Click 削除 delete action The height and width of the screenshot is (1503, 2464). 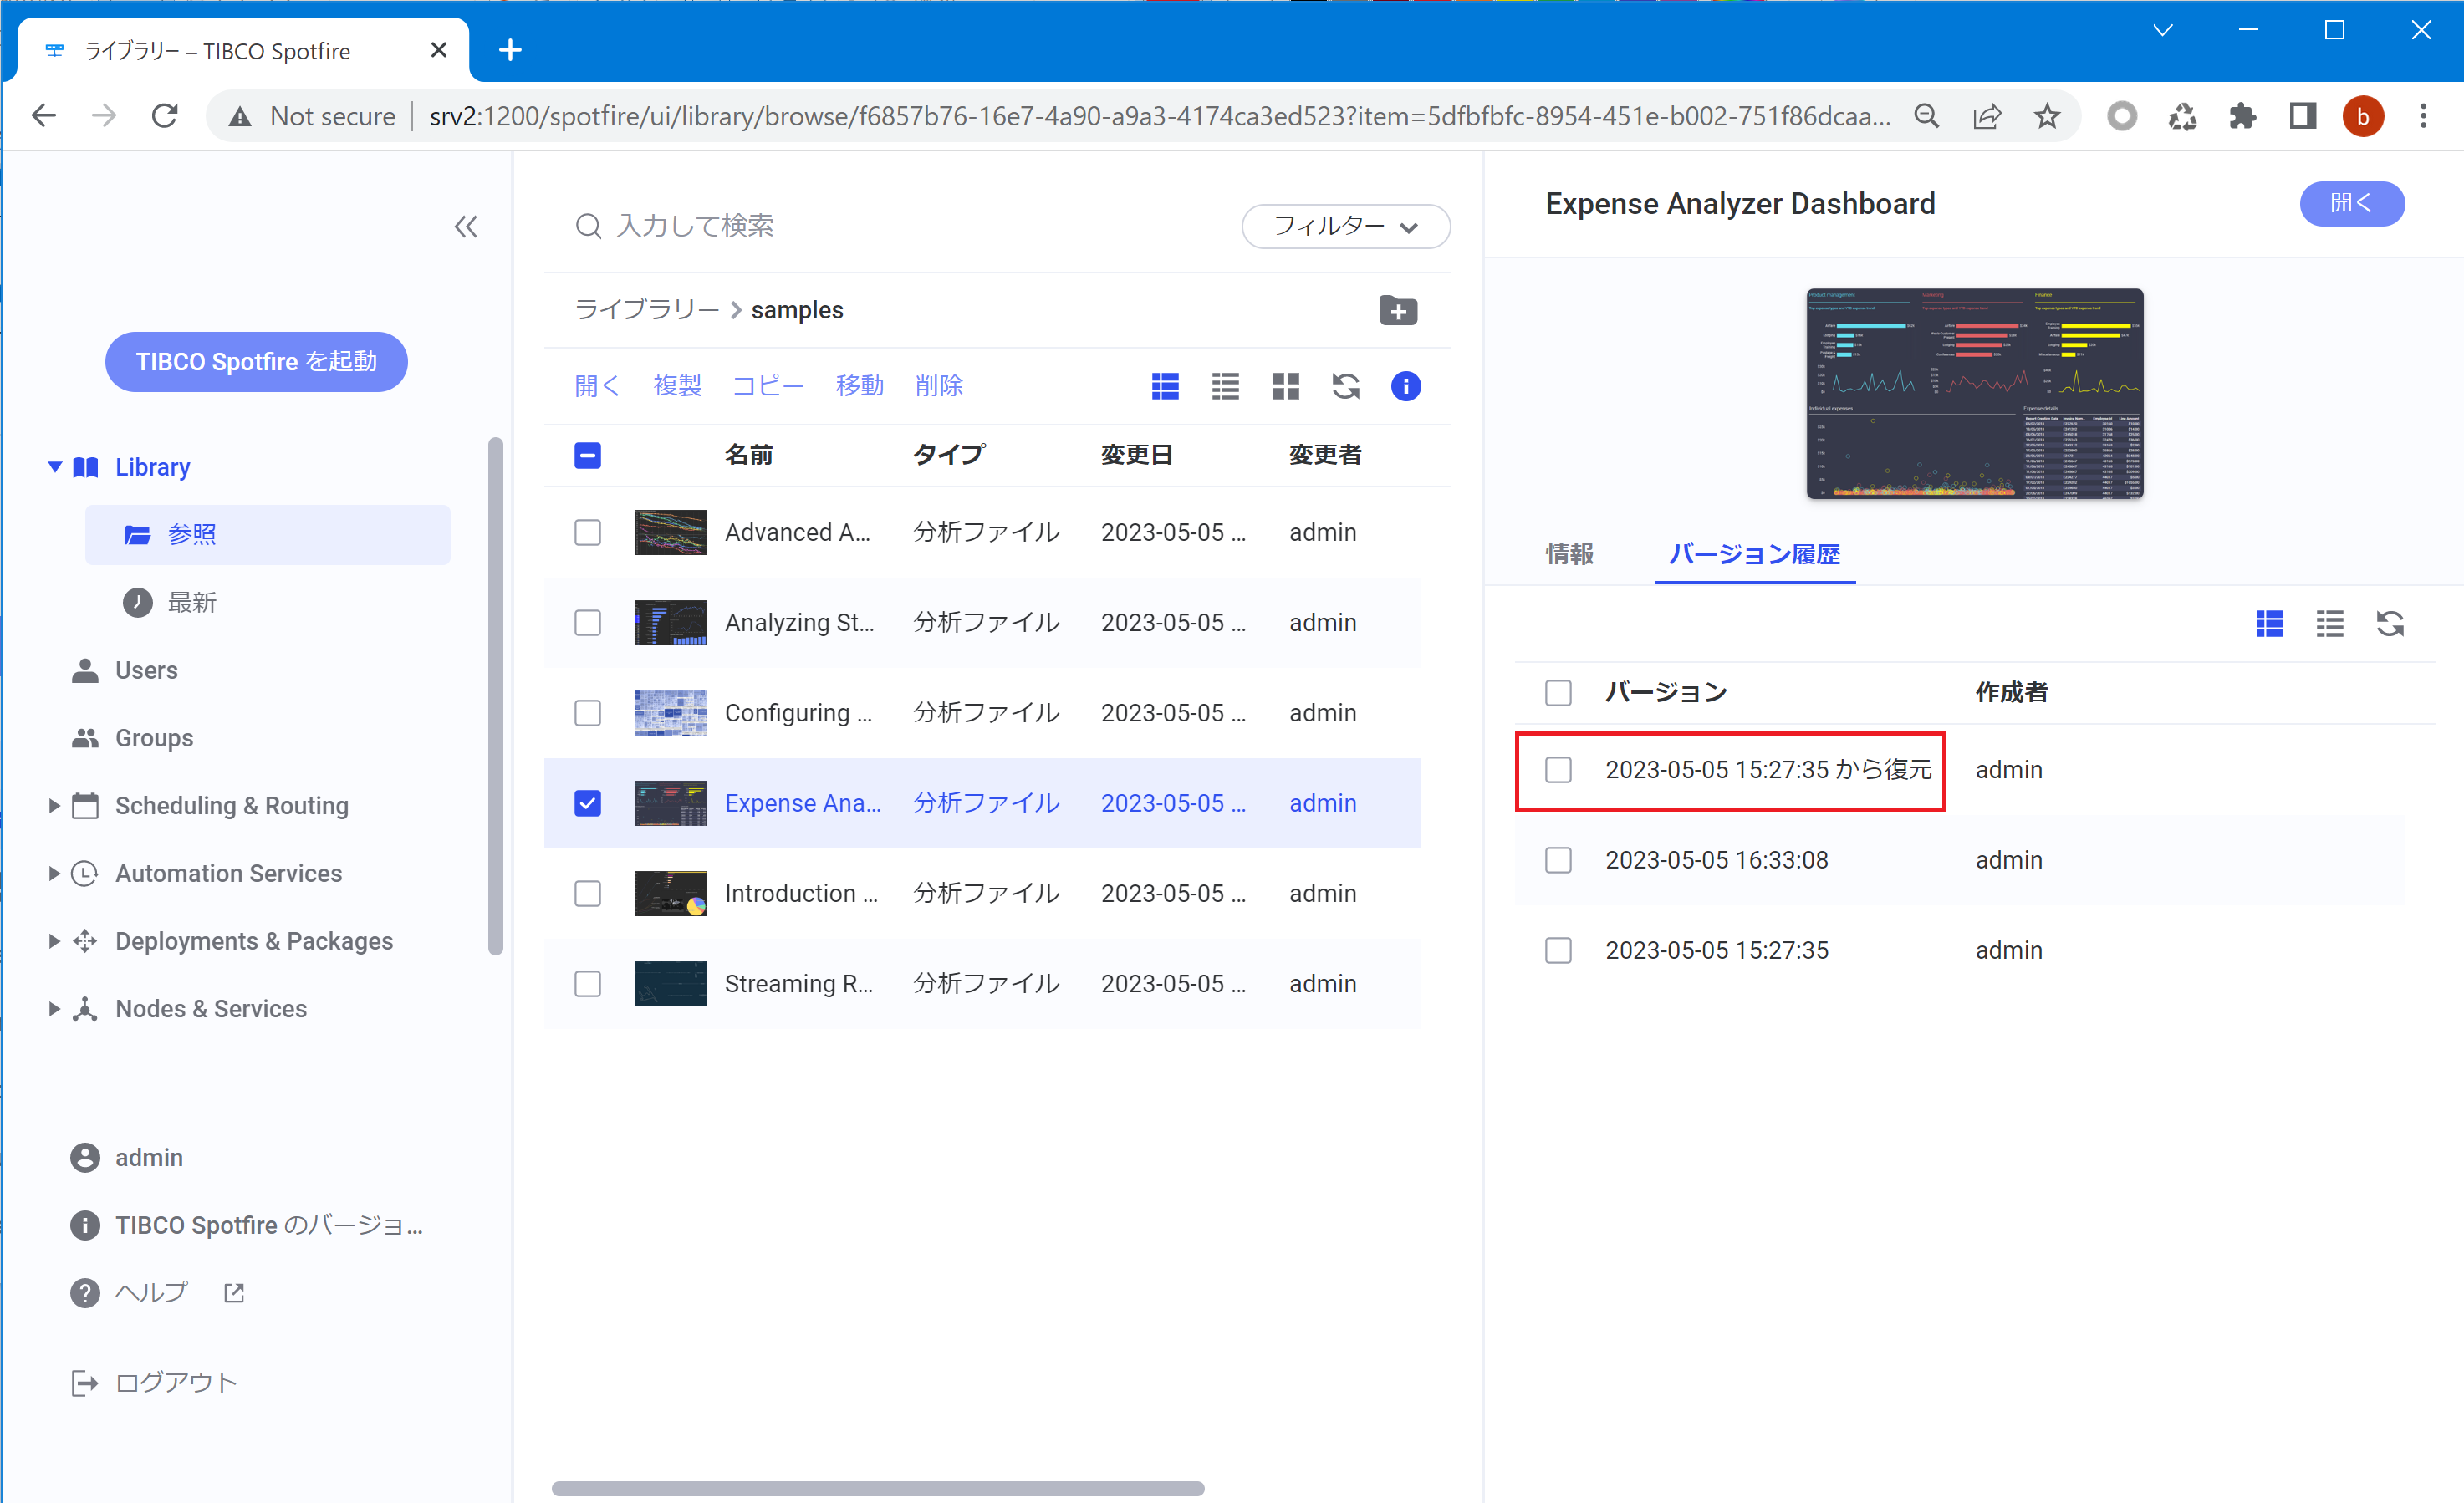(939, 386)
